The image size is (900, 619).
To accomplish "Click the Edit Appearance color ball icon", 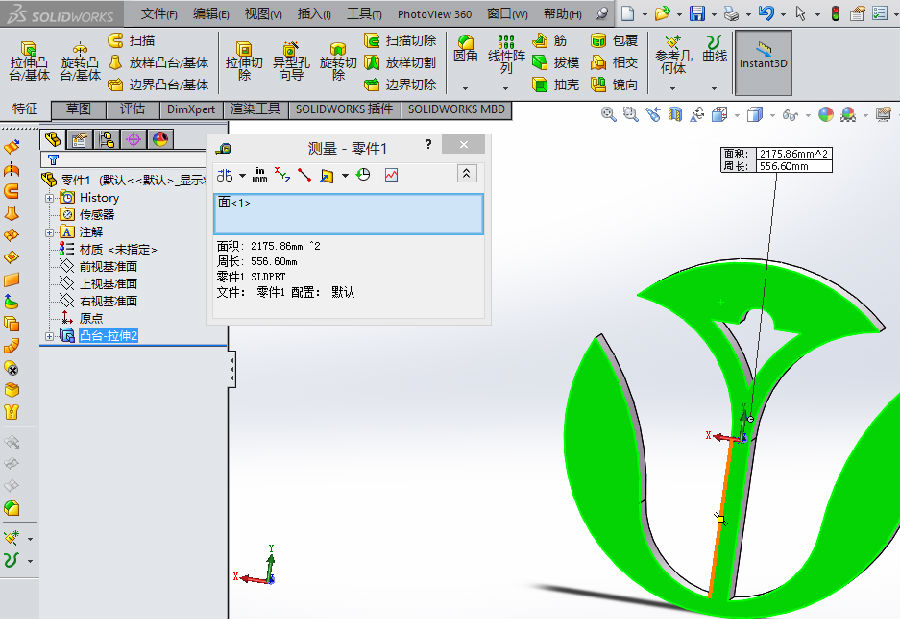I will (826, 115).
